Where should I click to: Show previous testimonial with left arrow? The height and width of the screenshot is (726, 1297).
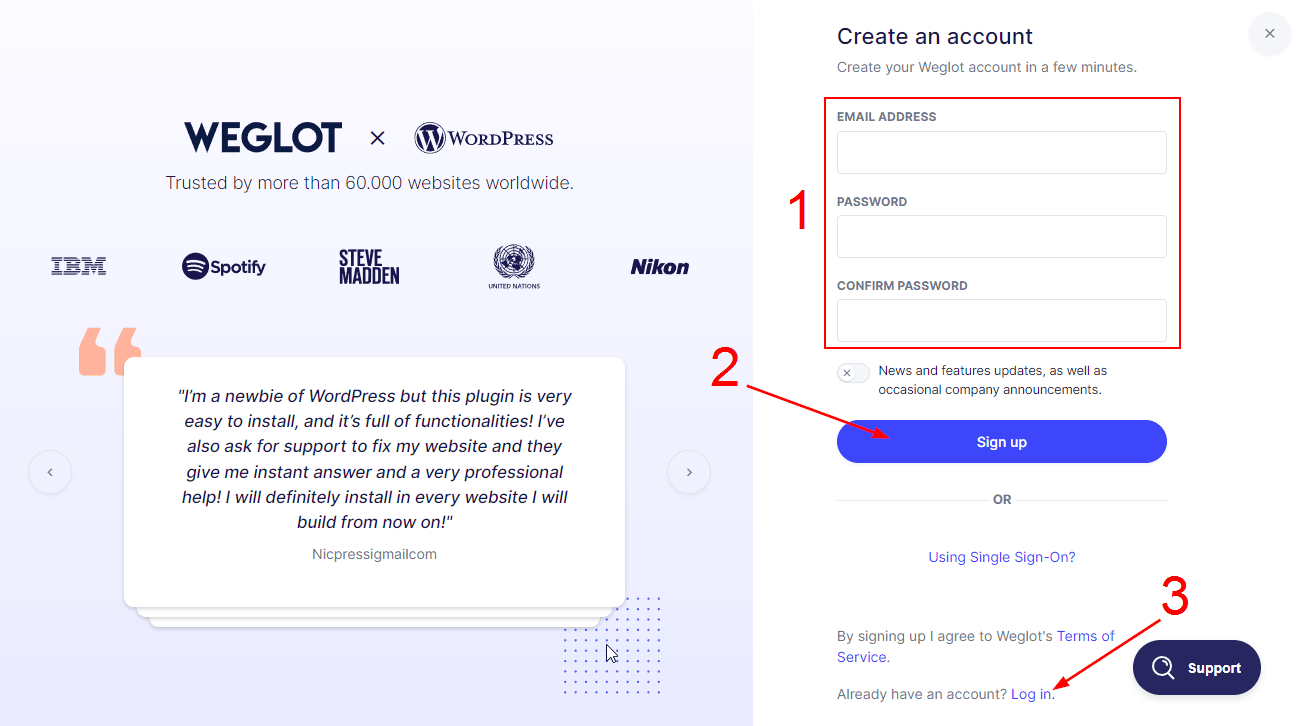coord(50,472)
